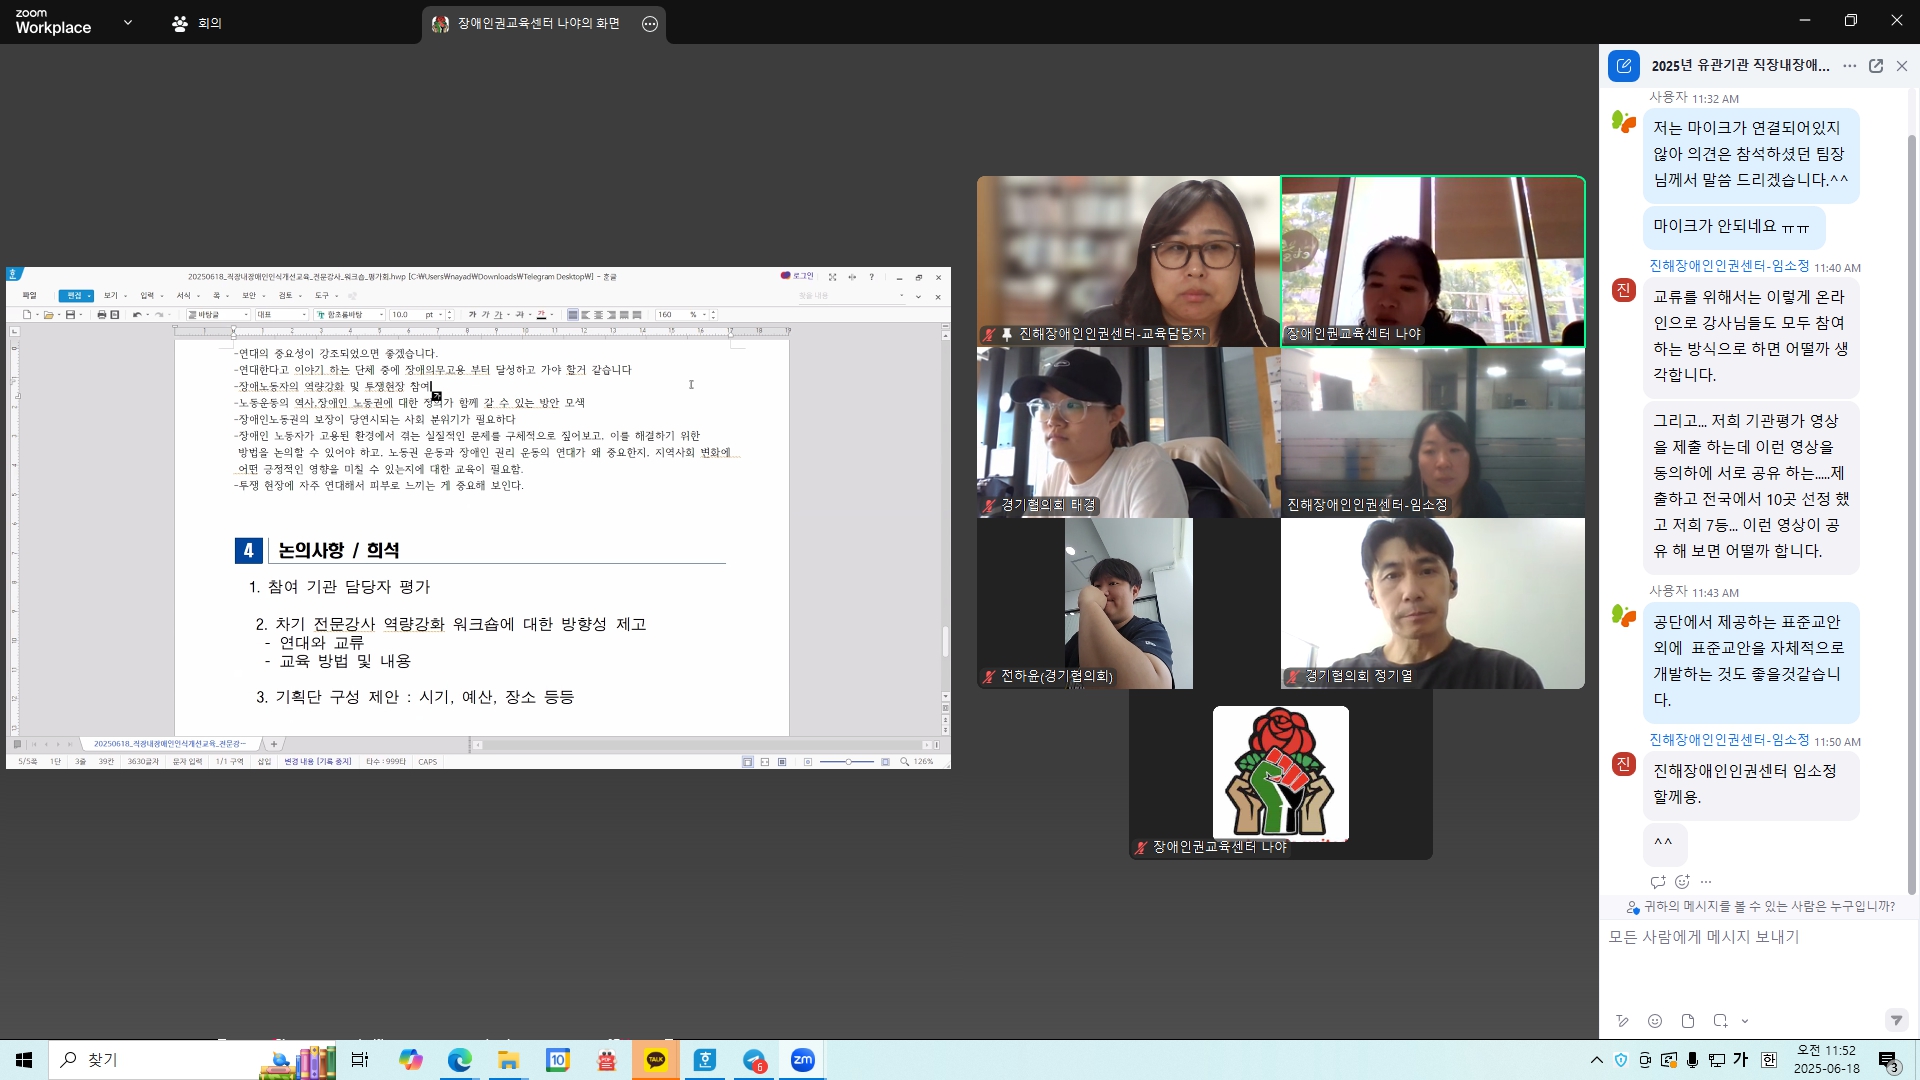This screenshot has width=1920, height=1080.
Task: Add emoji reaction to last chat message
Action: [1682, 882]
